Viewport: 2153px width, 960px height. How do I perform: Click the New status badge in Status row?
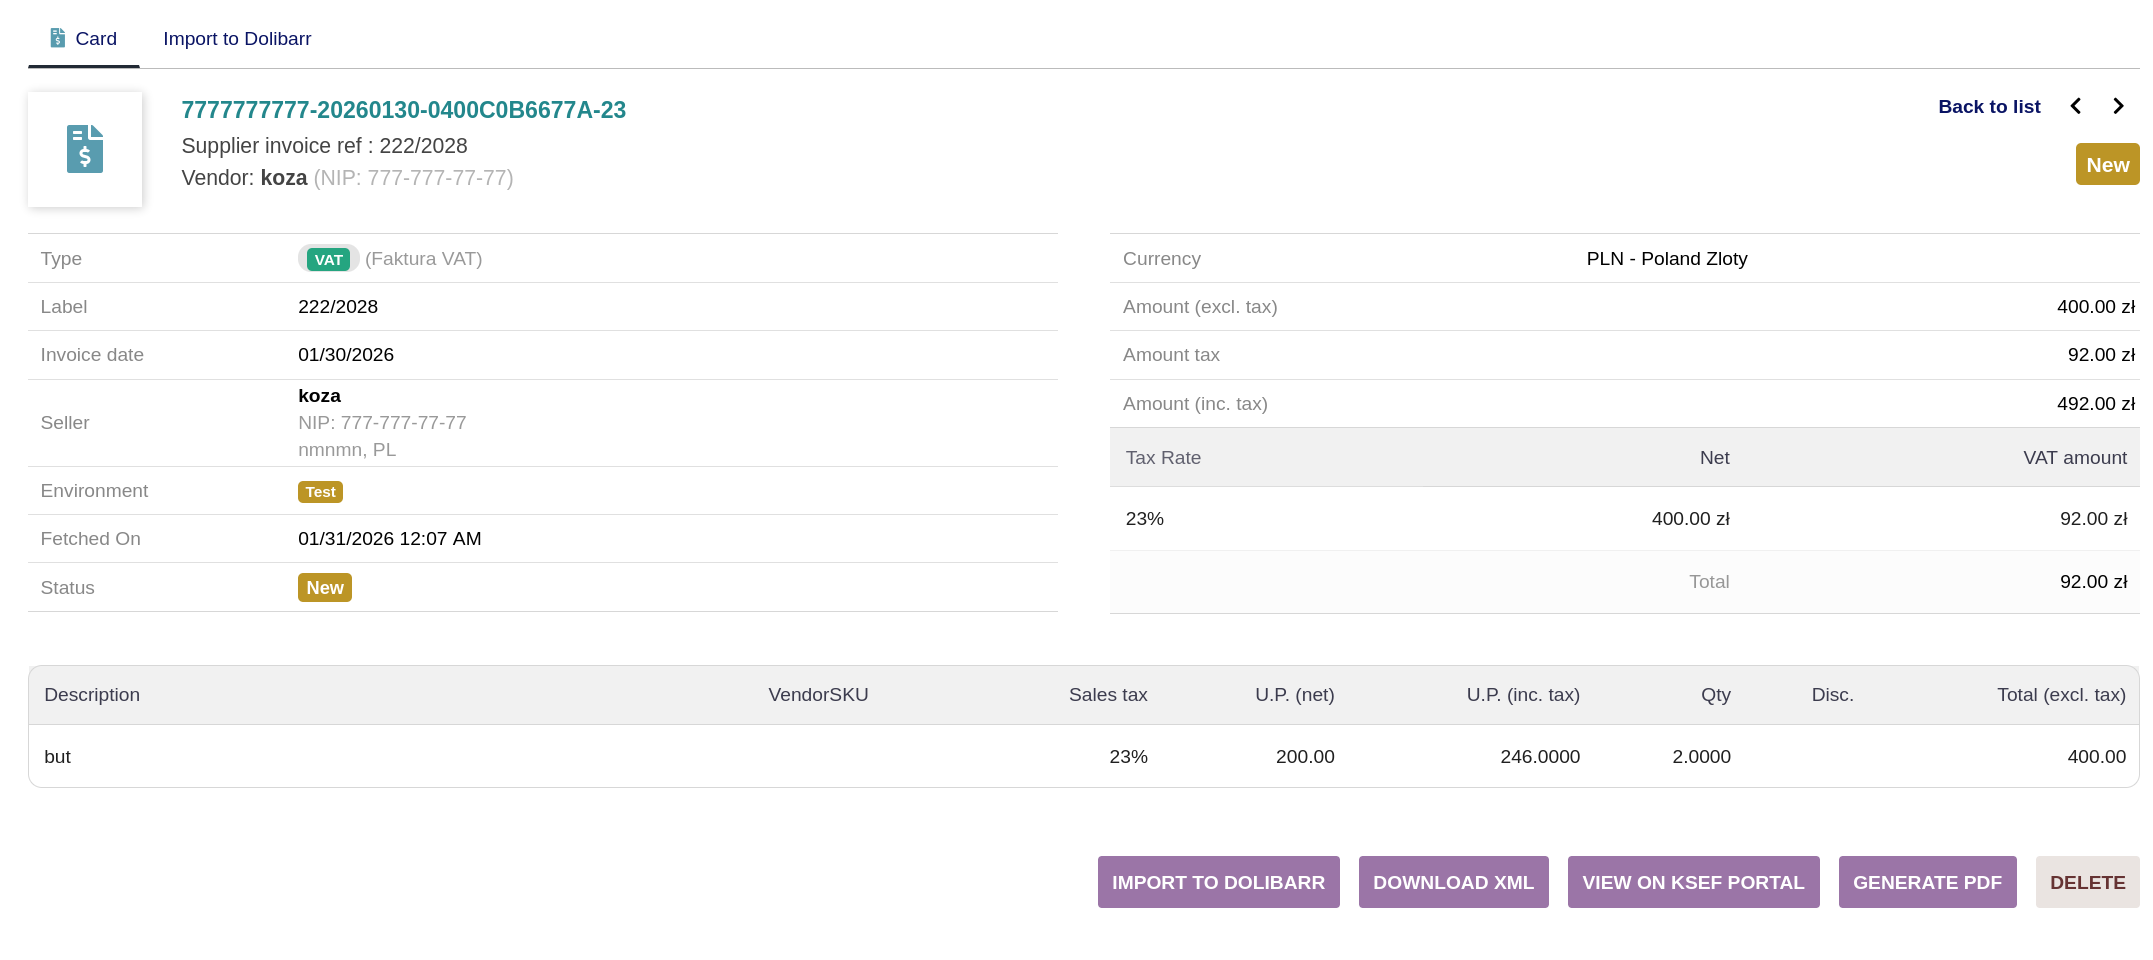click(324, 588)
